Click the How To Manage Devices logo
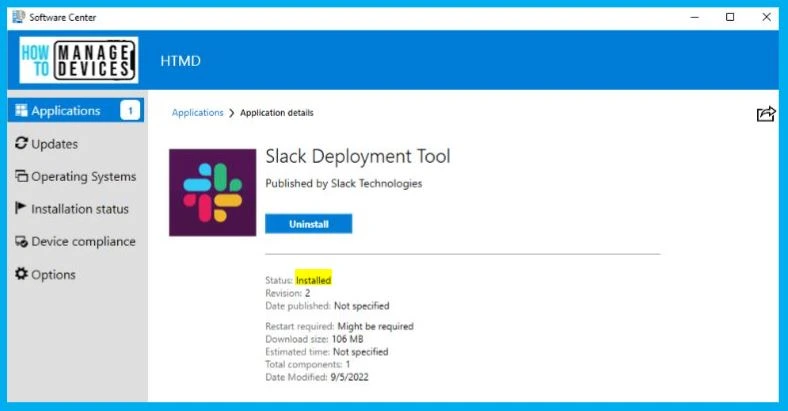Image resolution: width=788 pixels, height=411 pixels. (79, 60)
